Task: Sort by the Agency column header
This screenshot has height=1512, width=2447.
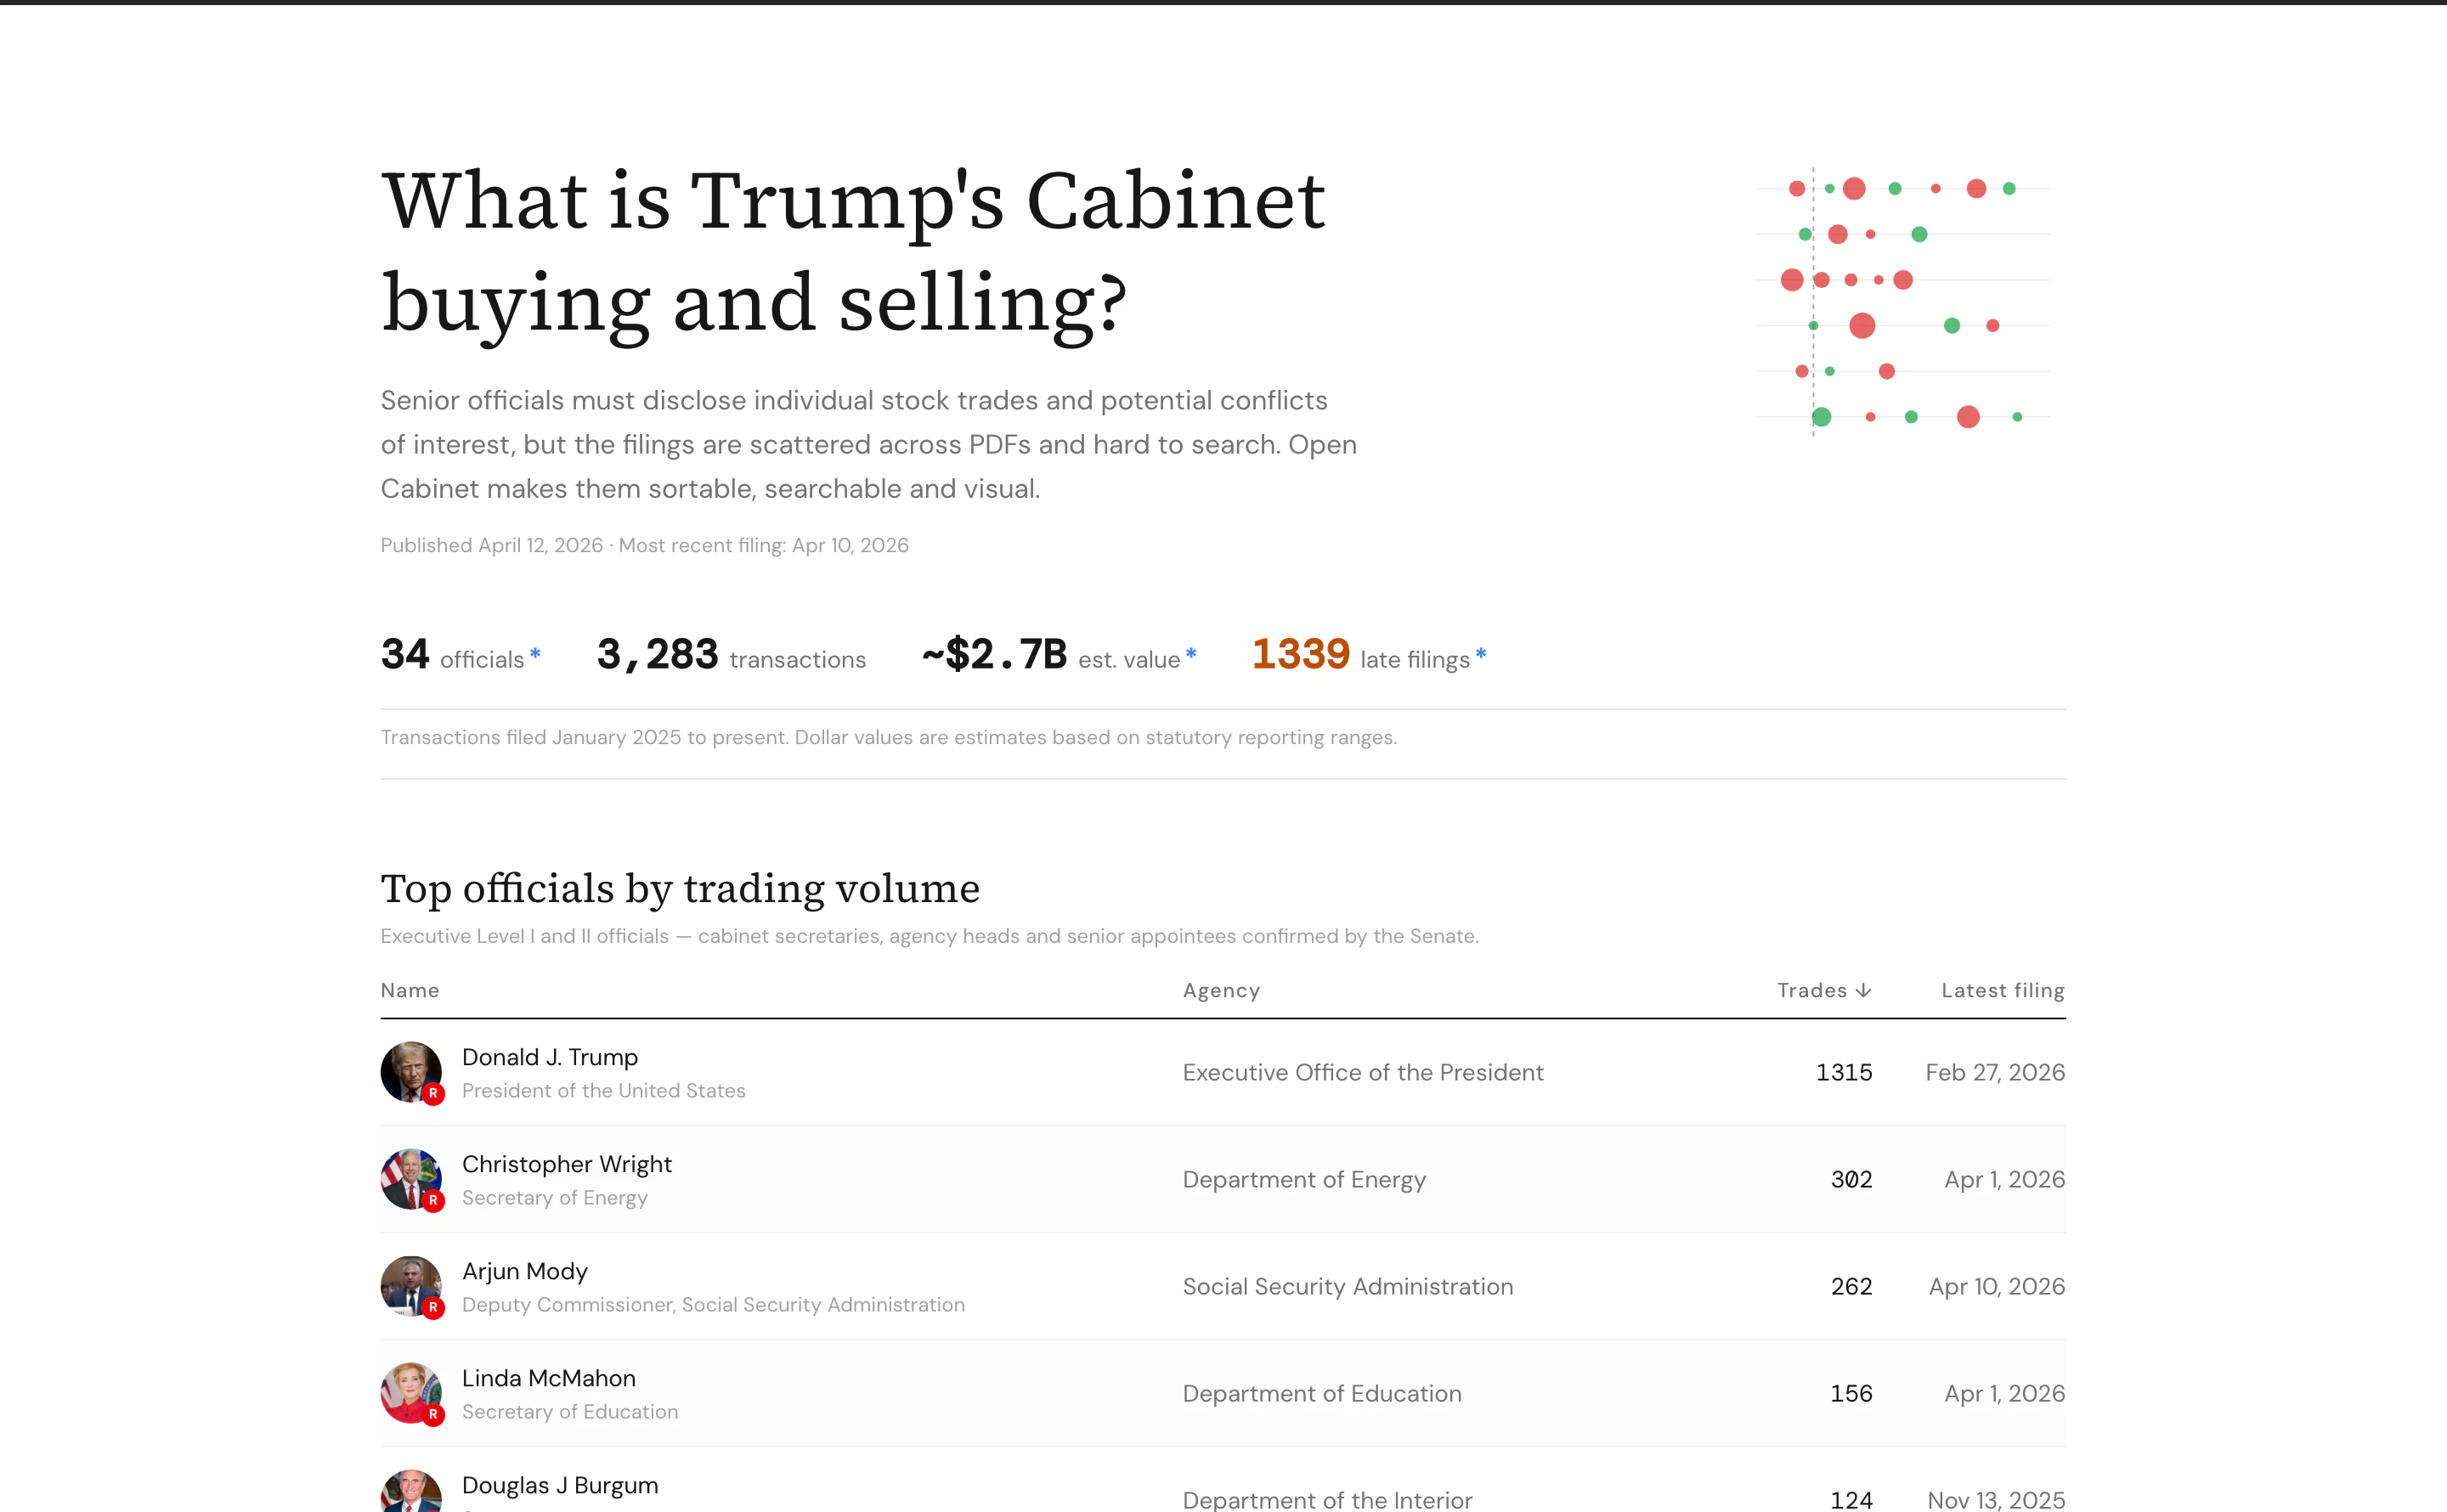Action: coord(1221,990)
